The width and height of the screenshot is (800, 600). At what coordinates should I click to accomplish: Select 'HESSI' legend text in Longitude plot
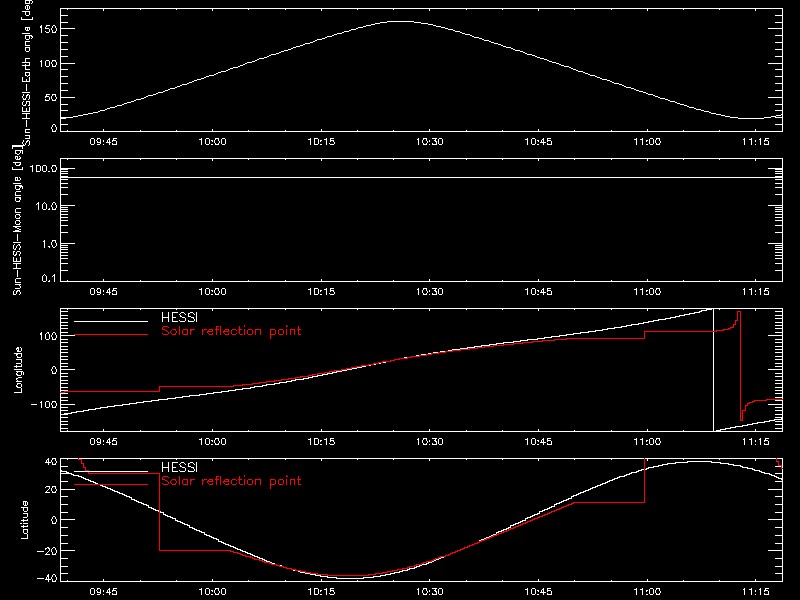[179, 317]
